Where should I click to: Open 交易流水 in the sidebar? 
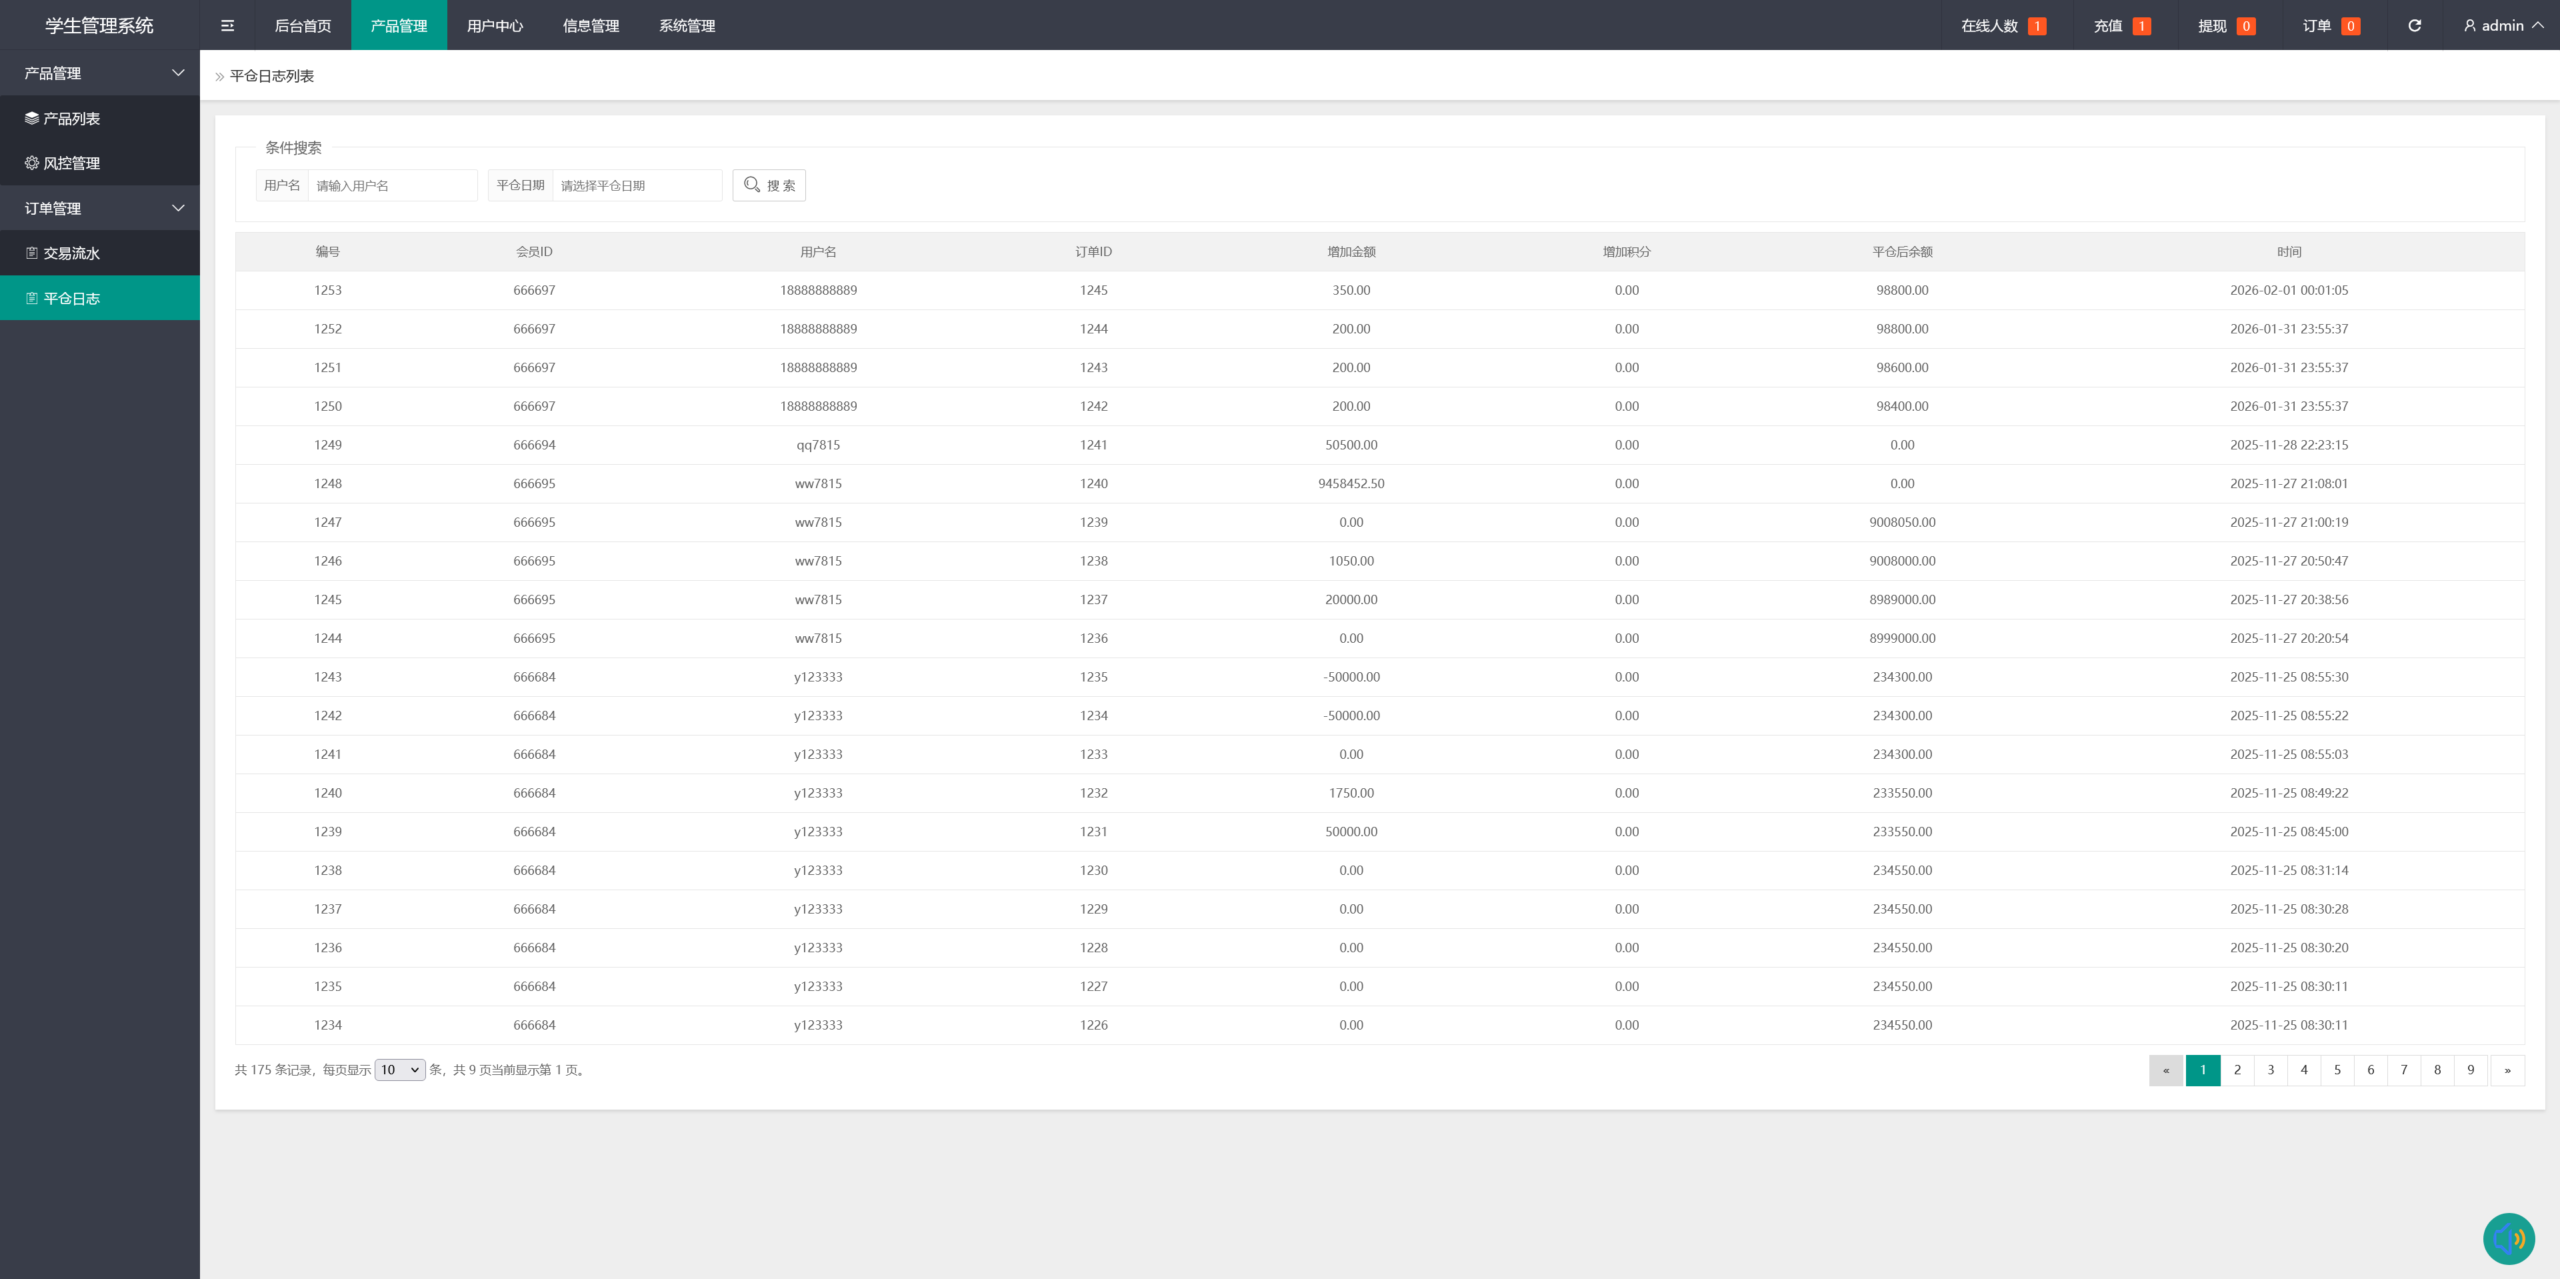pos(71,253)
